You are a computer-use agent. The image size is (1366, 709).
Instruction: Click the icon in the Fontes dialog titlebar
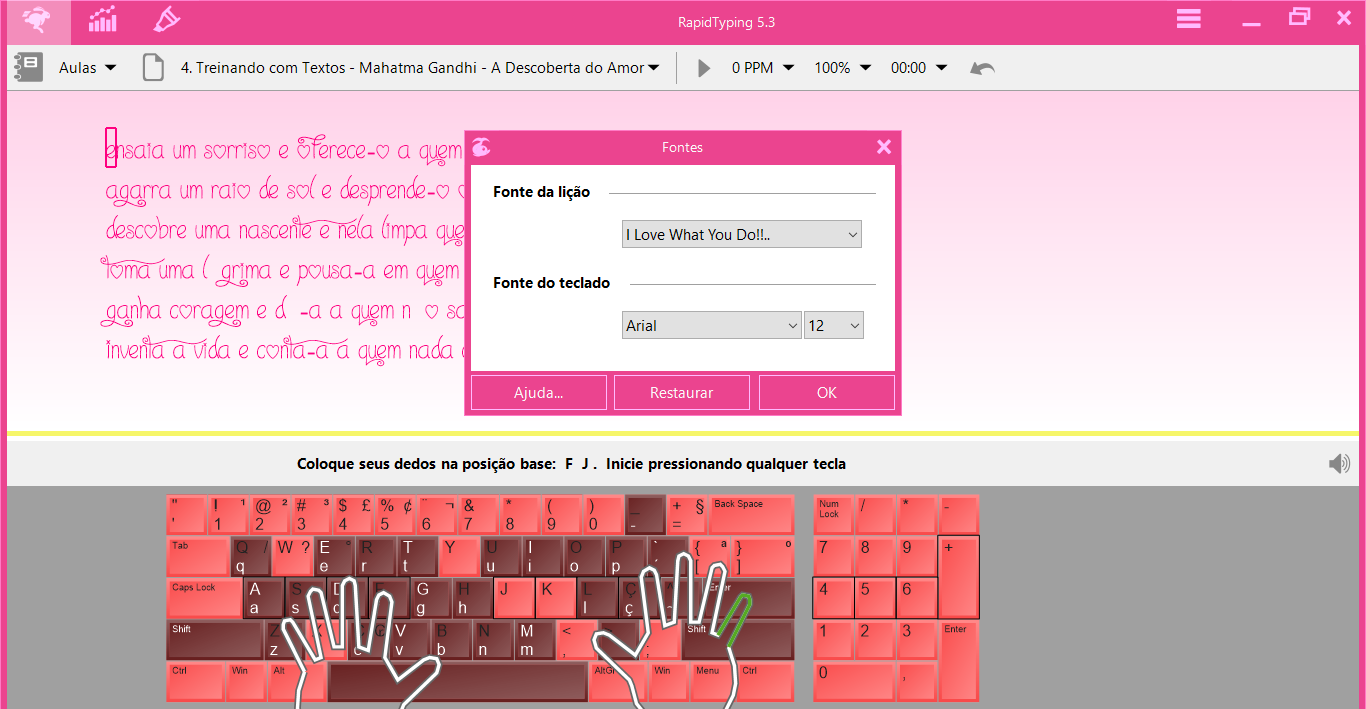(481, 146)
